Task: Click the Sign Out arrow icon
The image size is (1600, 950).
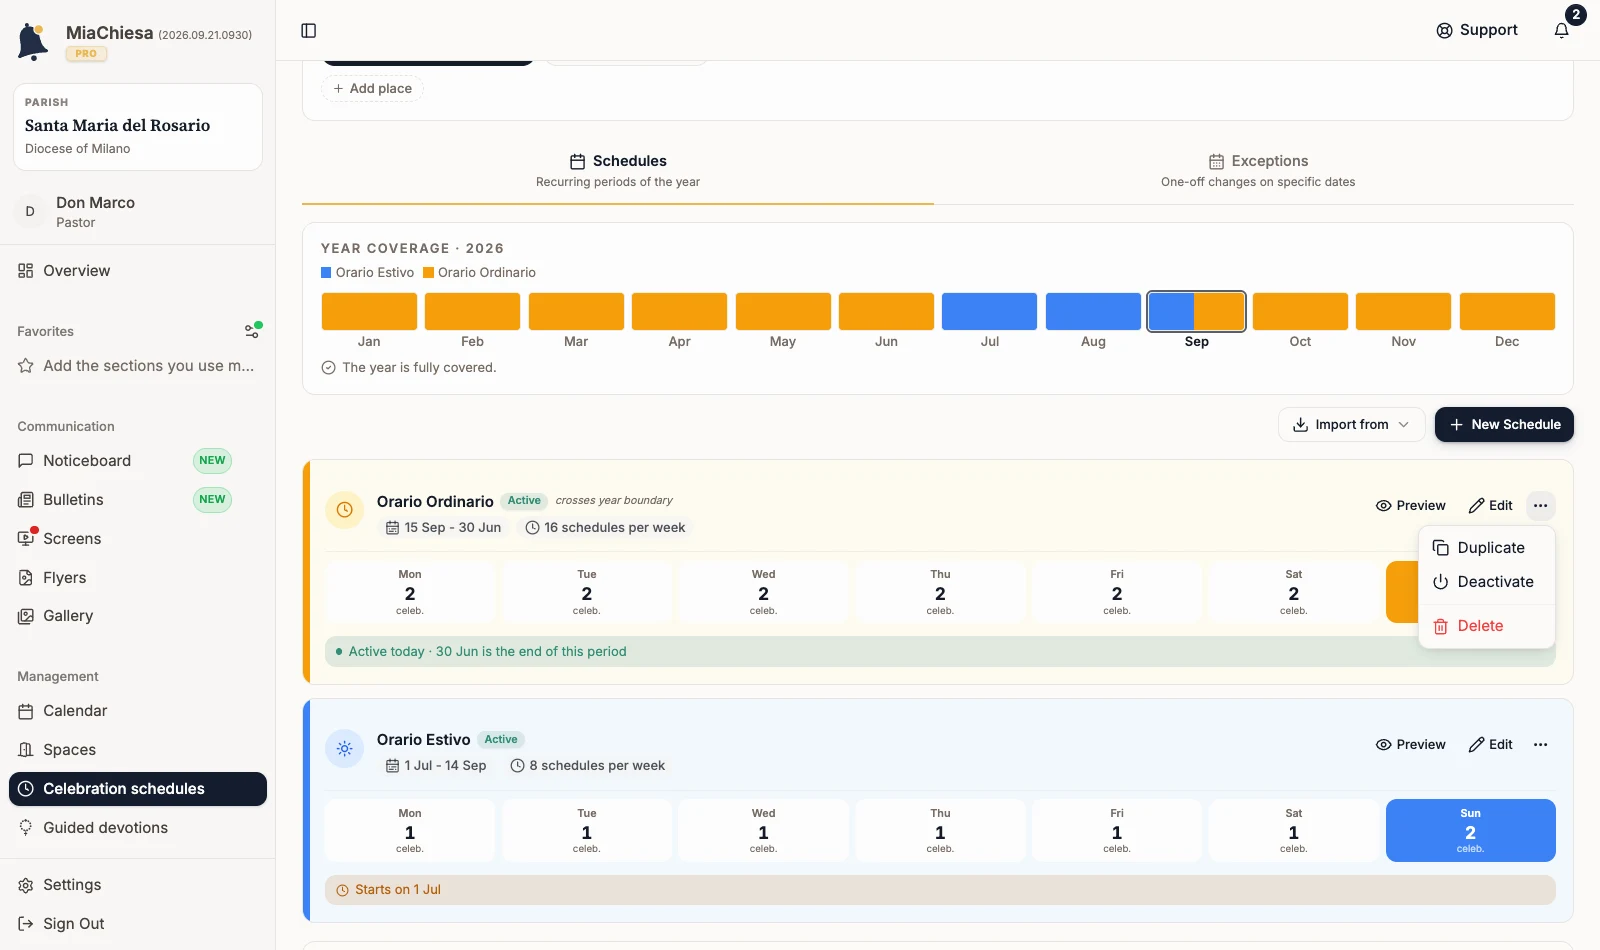Action: pyautogui.click(x=26, y=924)
